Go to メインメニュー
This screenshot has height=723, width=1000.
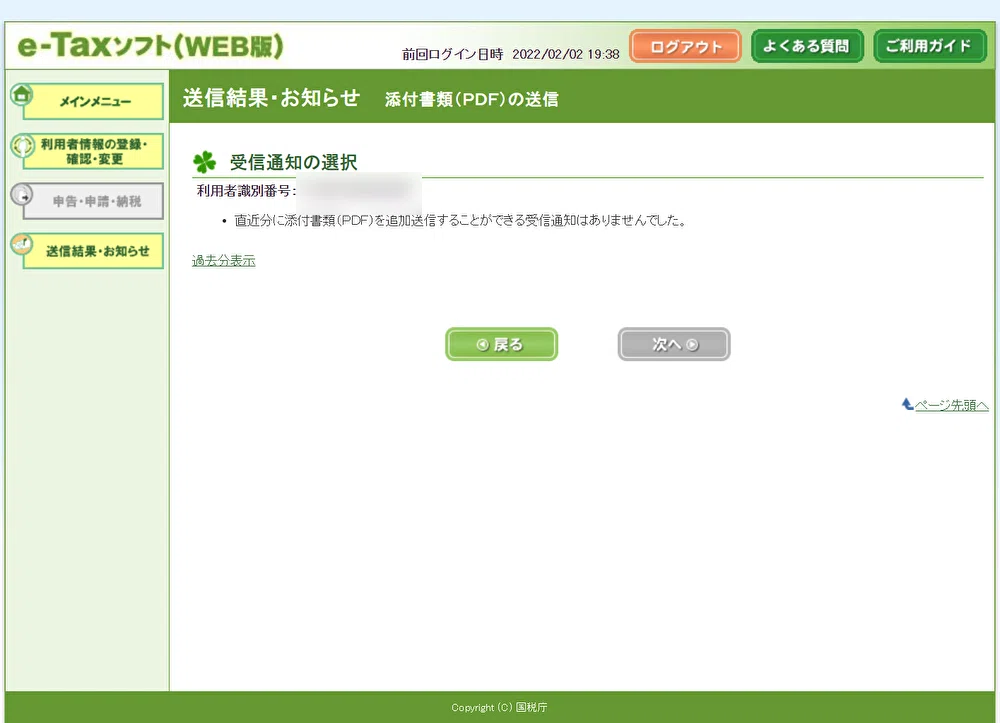(93, 101)
